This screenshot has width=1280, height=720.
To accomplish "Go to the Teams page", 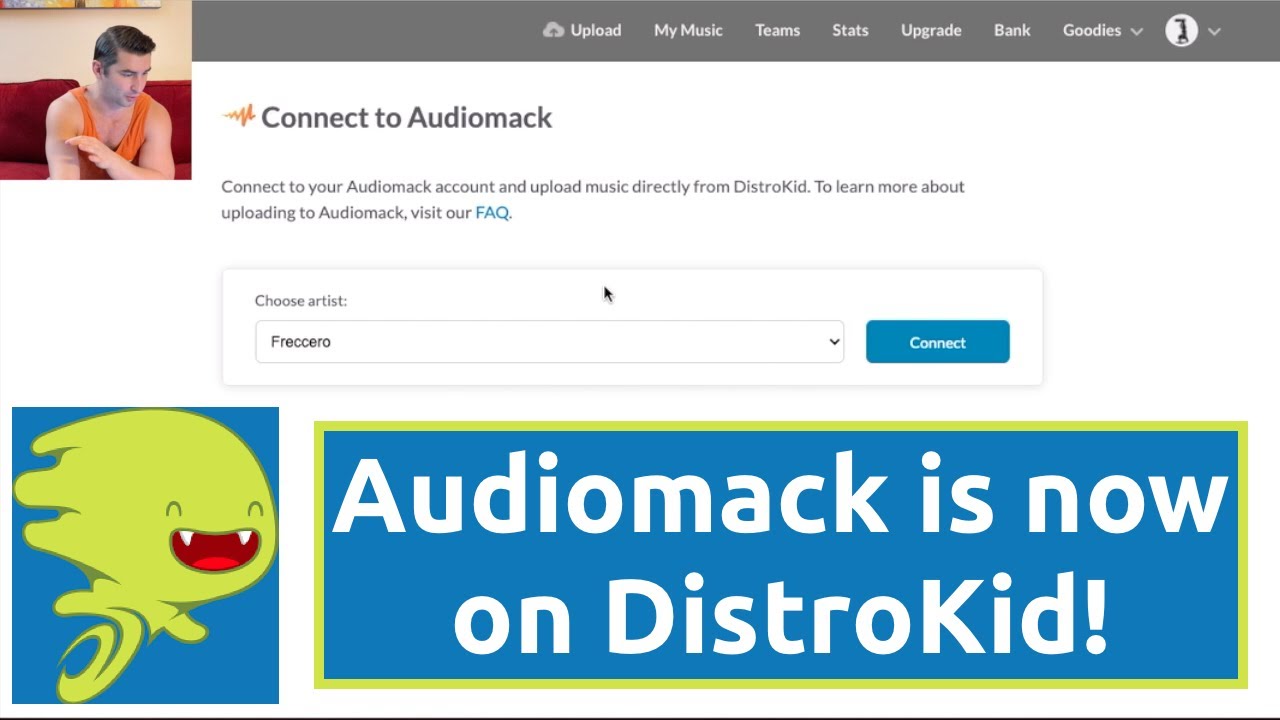I will [x=777, y=30].
